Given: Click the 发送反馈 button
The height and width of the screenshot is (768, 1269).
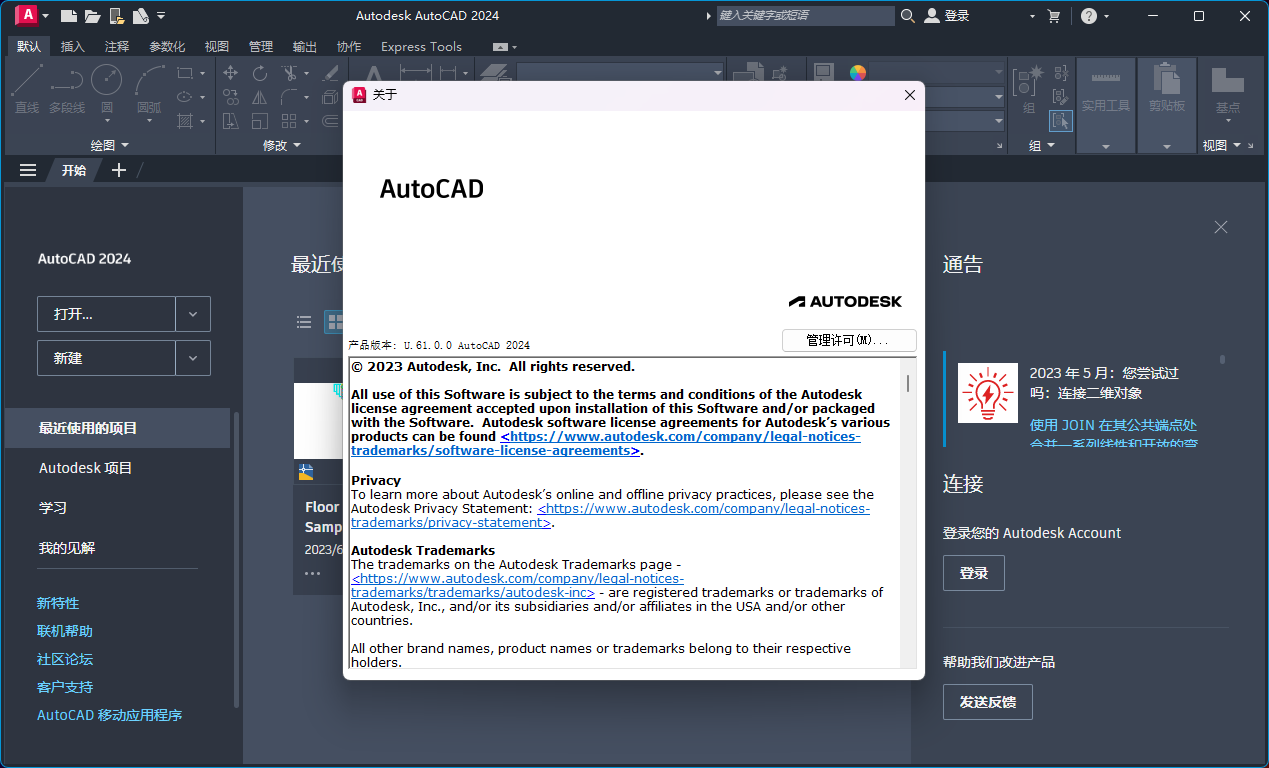Looking at the screenshot, I should click(987, 702).
